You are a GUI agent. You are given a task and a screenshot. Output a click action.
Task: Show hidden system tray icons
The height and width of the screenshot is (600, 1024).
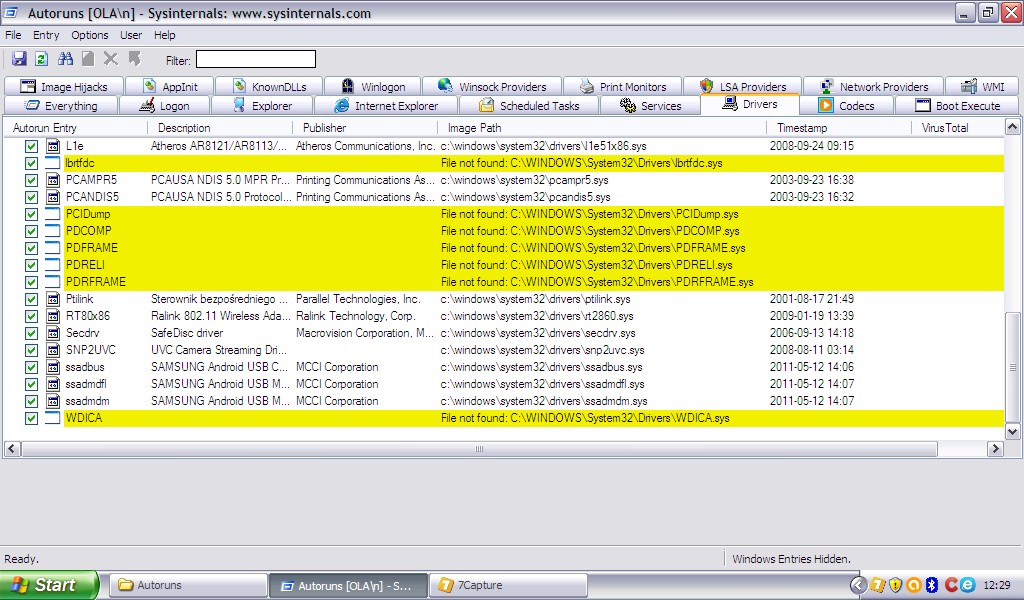coord(859,585)
